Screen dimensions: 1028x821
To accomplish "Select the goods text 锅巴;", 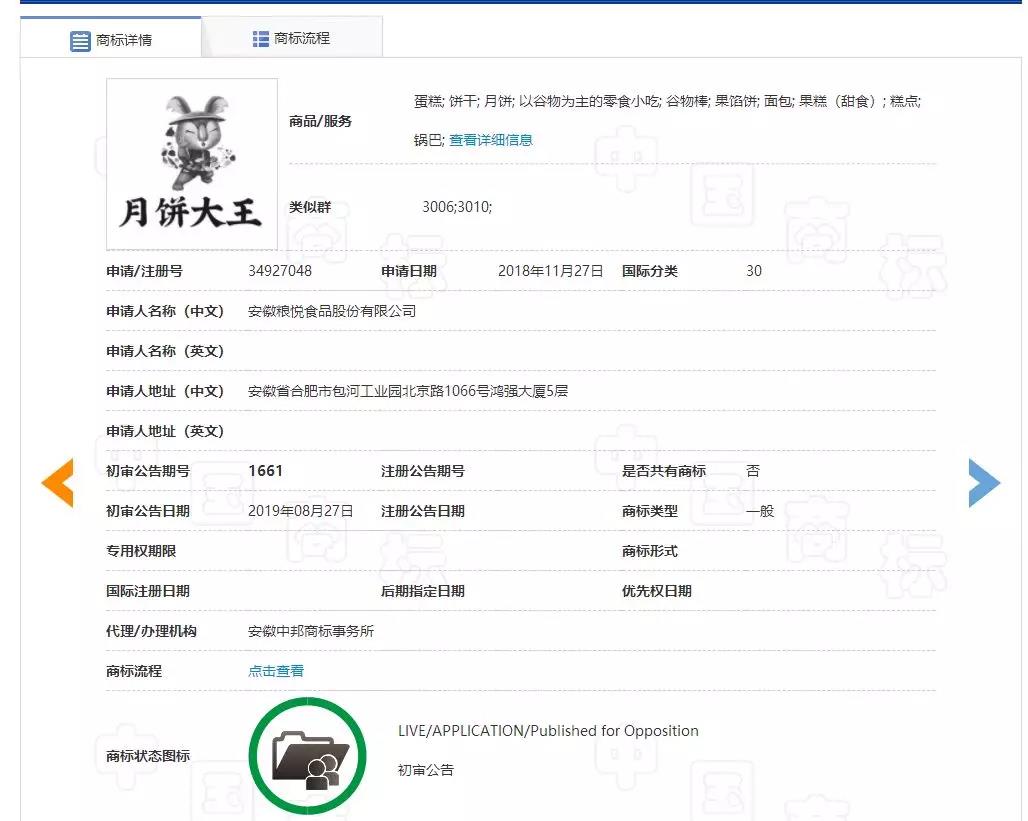I will point(429,140).
